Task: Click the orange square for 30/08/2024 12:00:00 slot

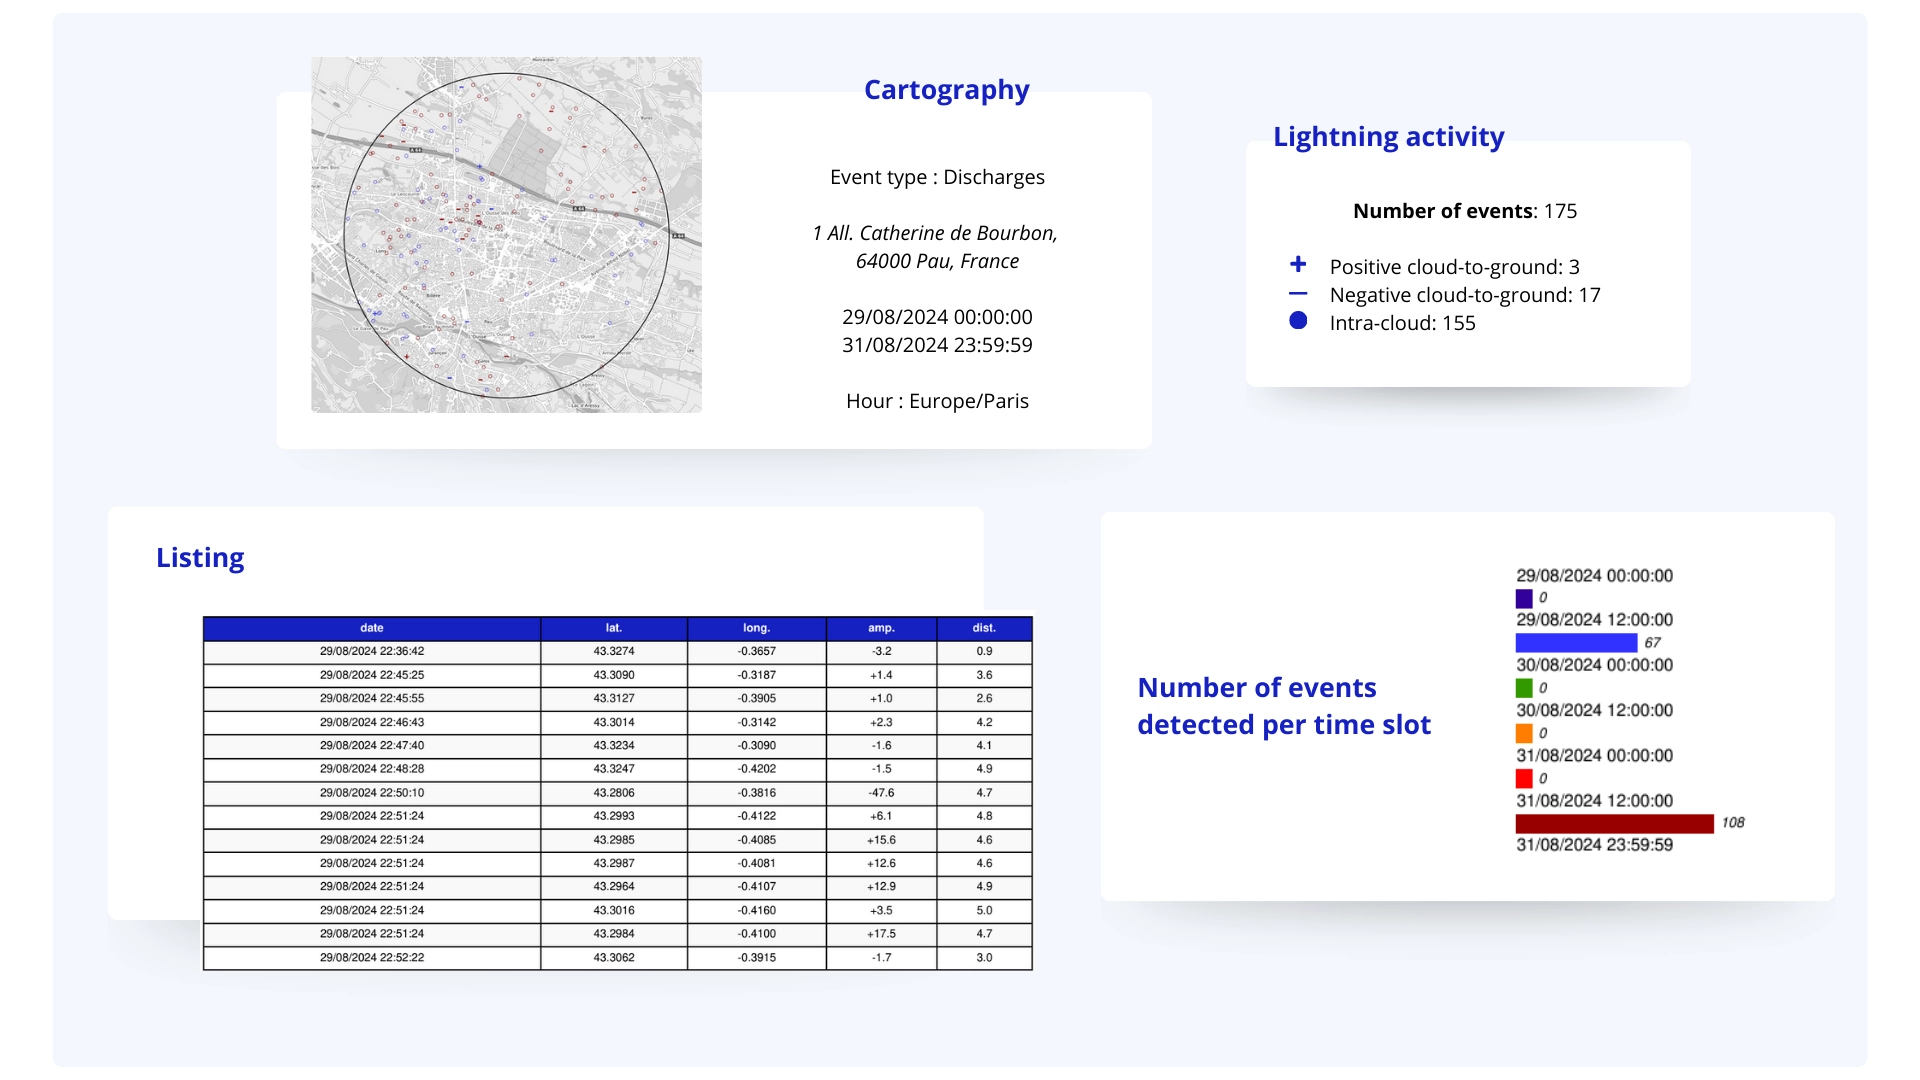Action: click(1523, 733)
